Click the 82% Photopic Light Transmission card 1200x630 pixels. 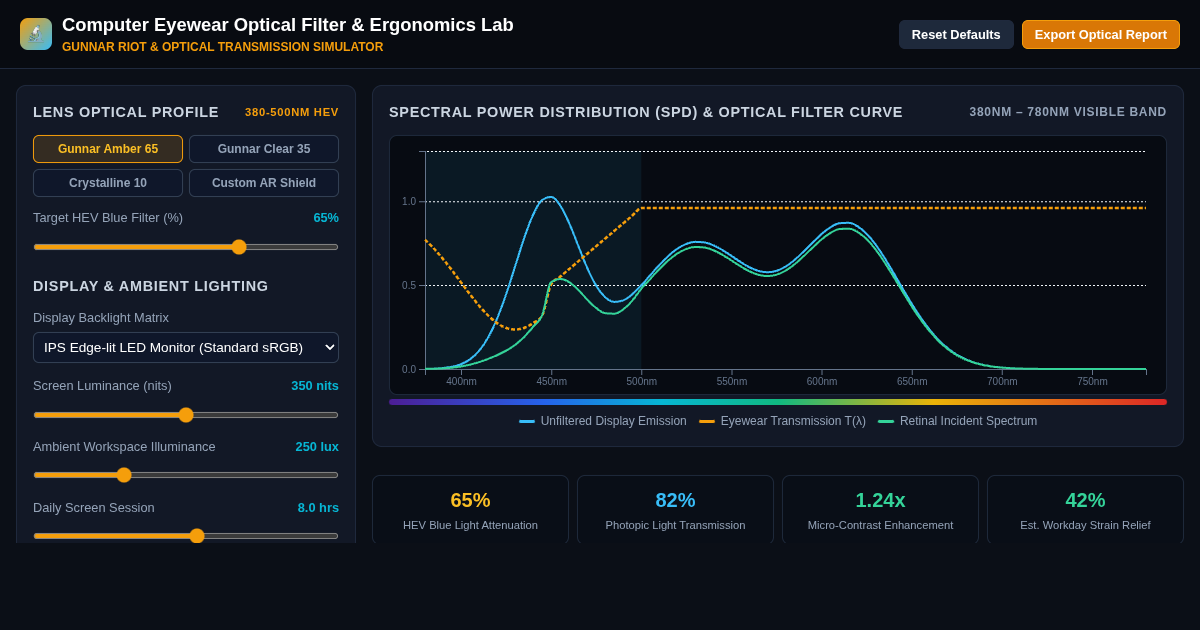[675, 509]
